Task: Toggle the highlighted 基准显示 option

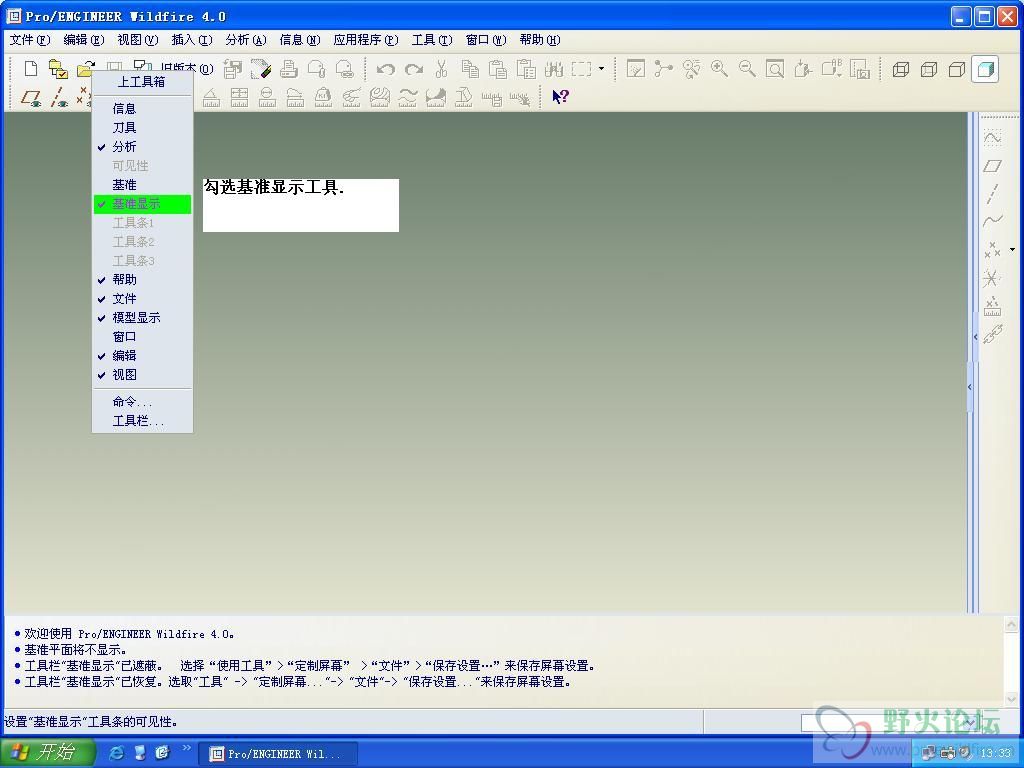Action: (x=142, y=204)
